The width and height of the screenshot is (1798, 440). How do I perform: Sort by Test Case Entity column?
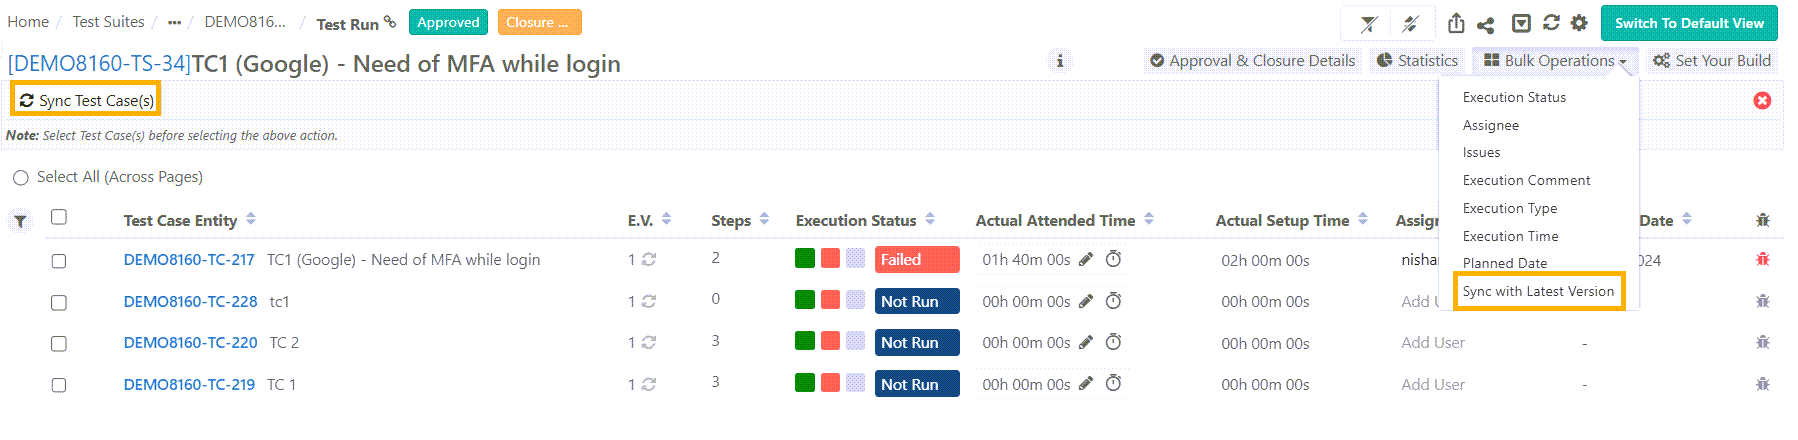pos(251,219)
